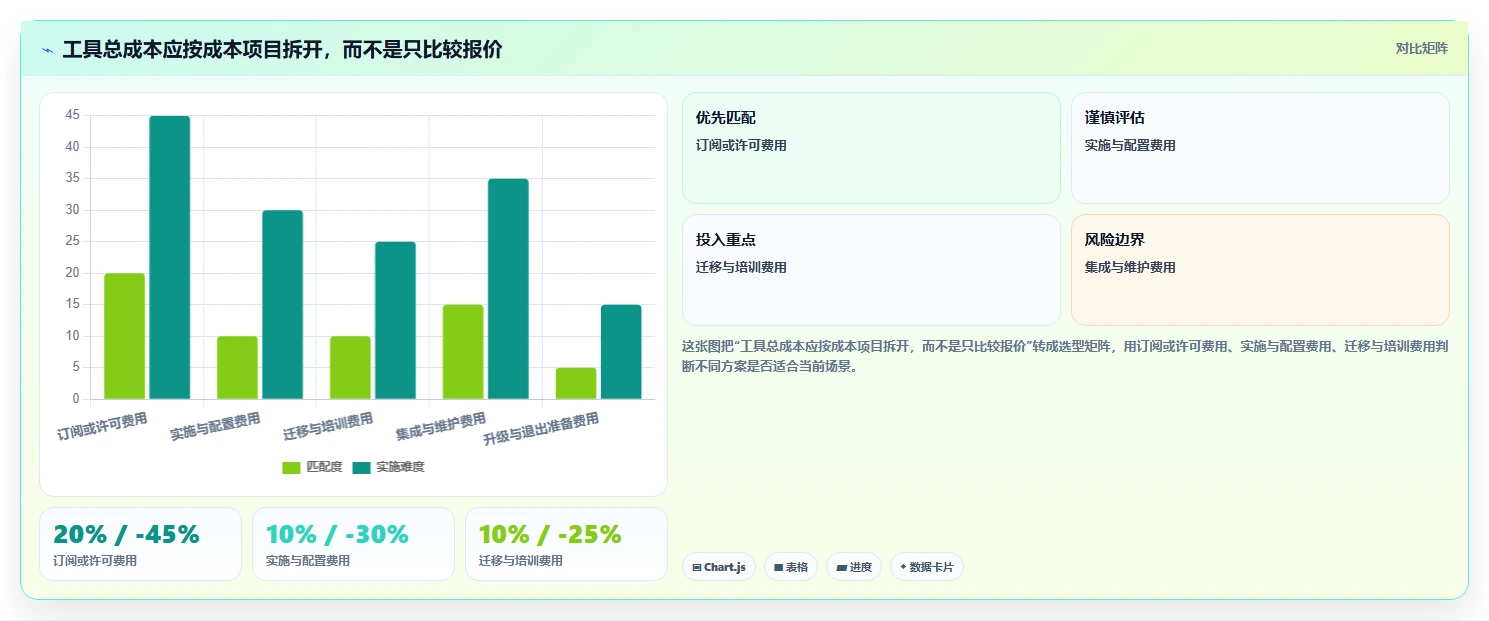
Task: Click the 匹配度 bar for 集成与维护费用
Action: 463,352
